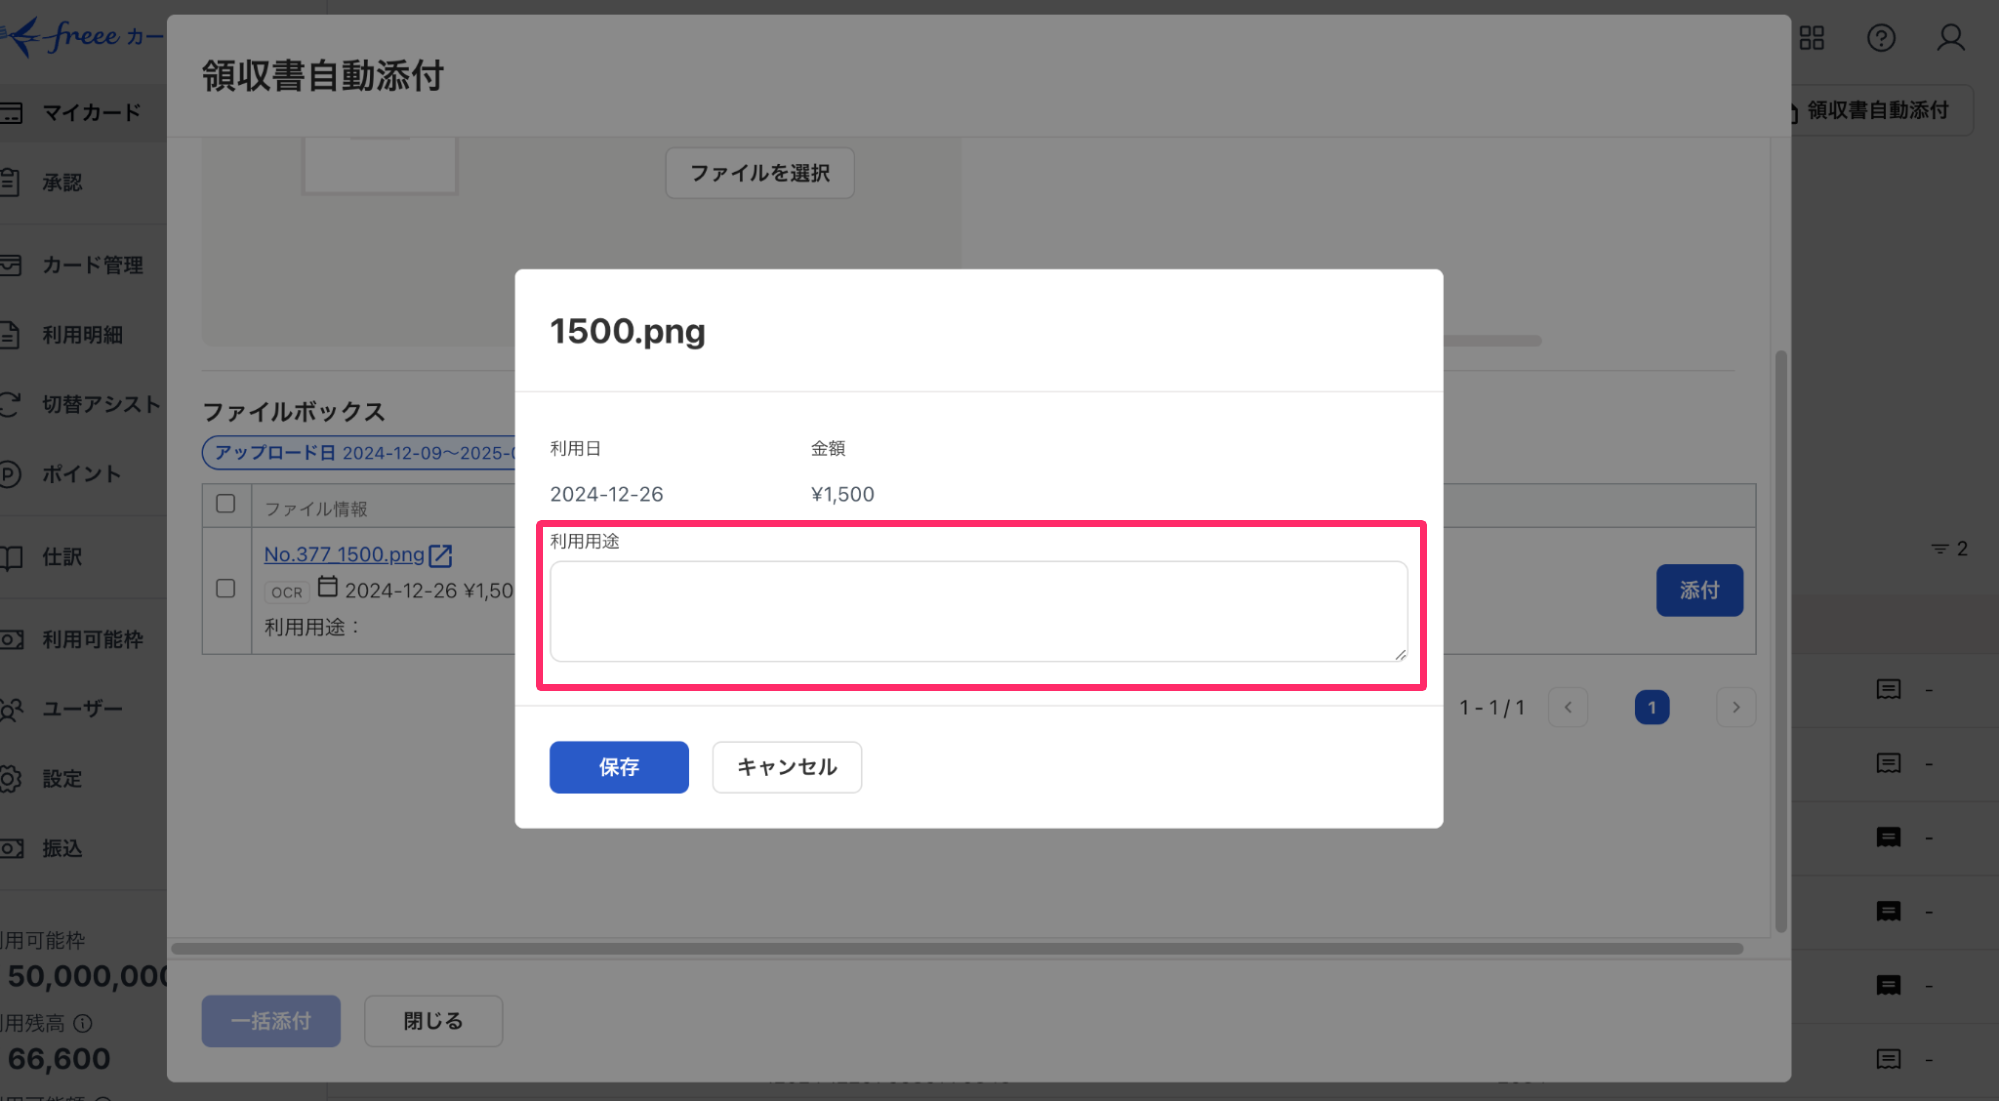Click the info icon beside 利用残高
1999x1102 pixels.
[x=84, y=1023]
